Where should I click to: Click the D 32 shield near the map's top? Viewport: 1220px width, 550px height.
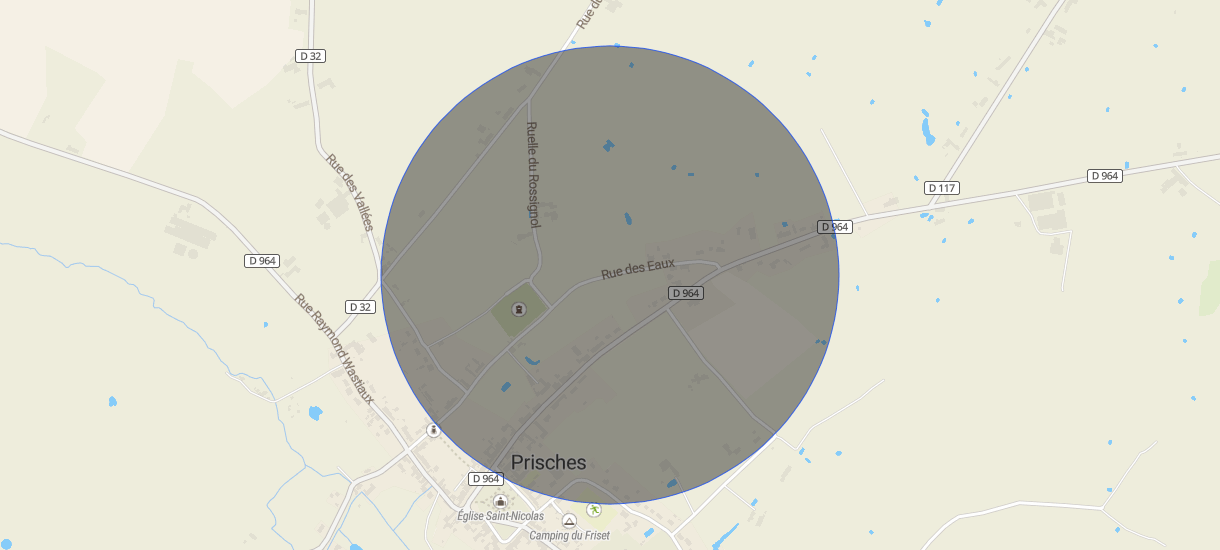(311, 56)
